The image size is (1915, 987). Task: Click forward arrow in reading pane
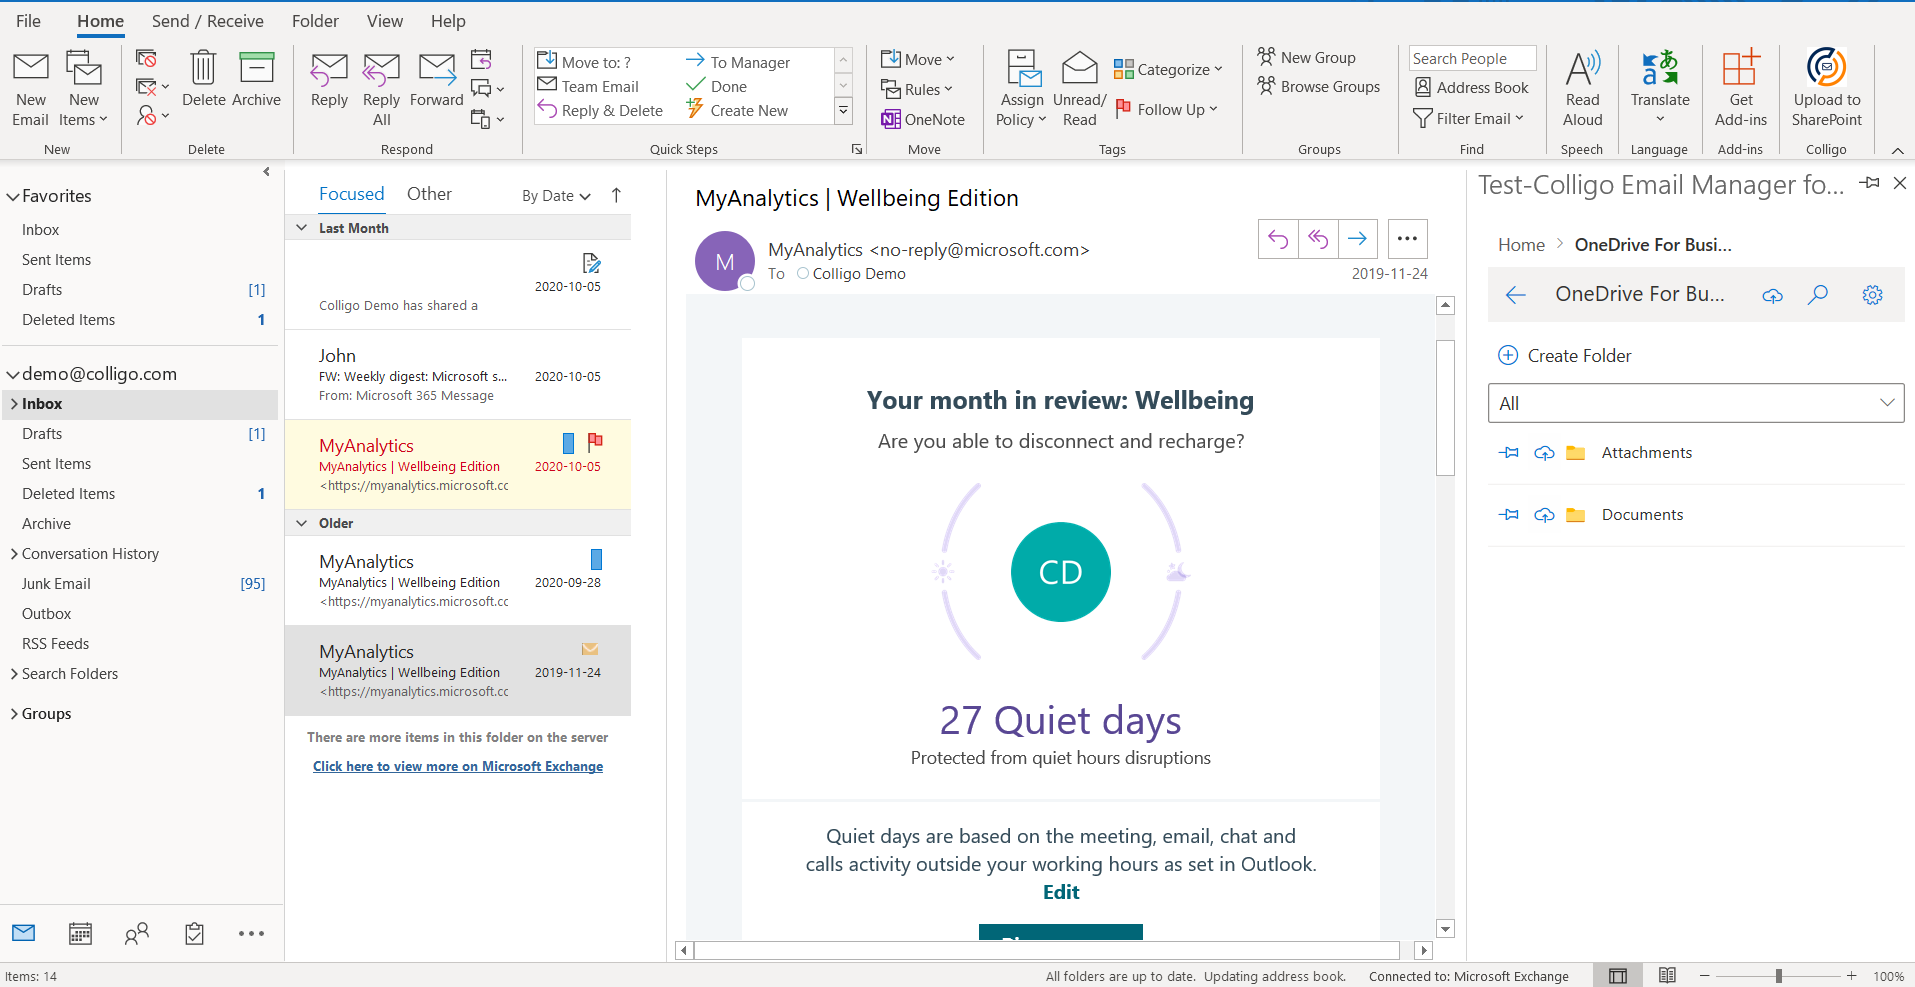click(x=1357, y=238)
